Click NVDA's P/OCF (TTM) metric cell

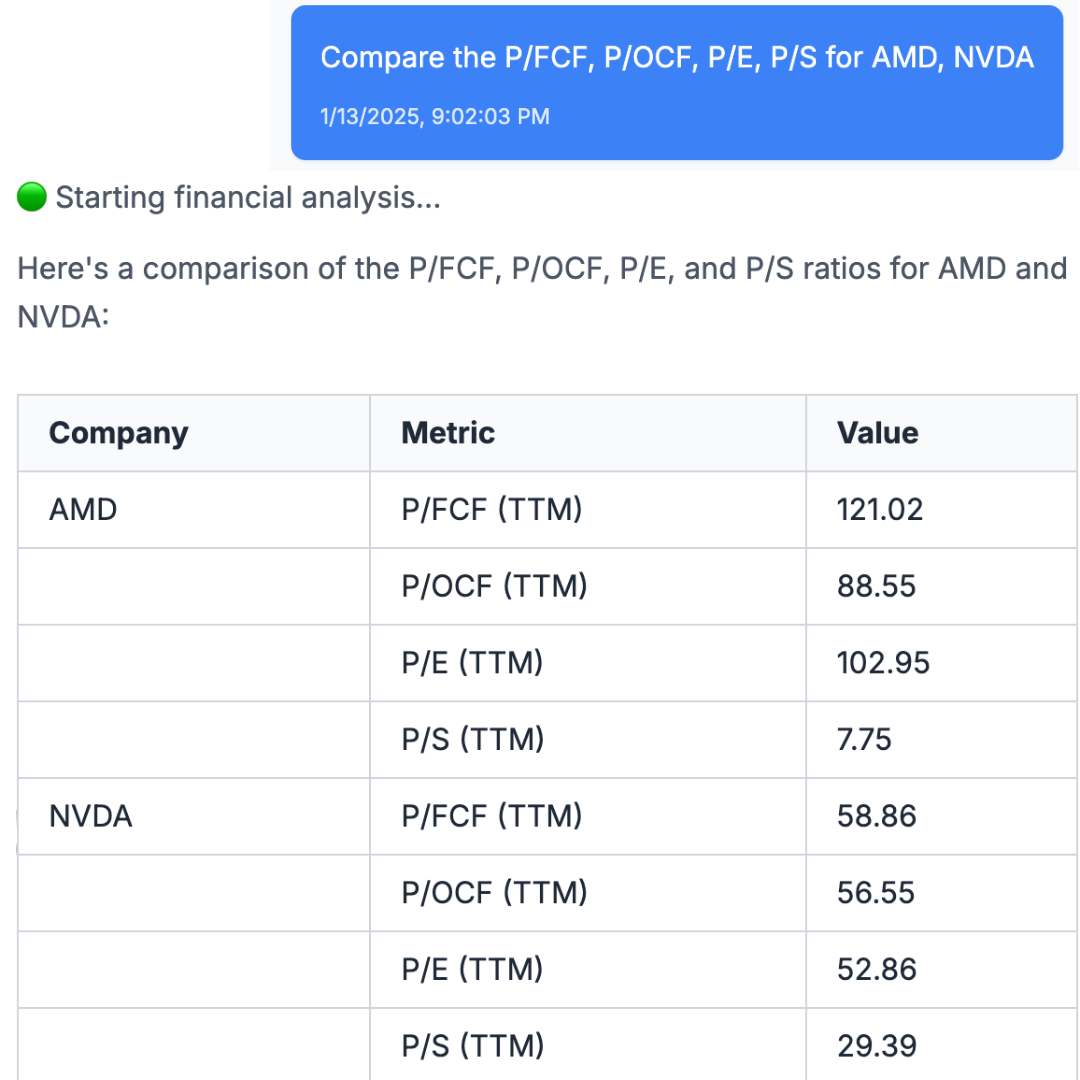click(494, 893)
